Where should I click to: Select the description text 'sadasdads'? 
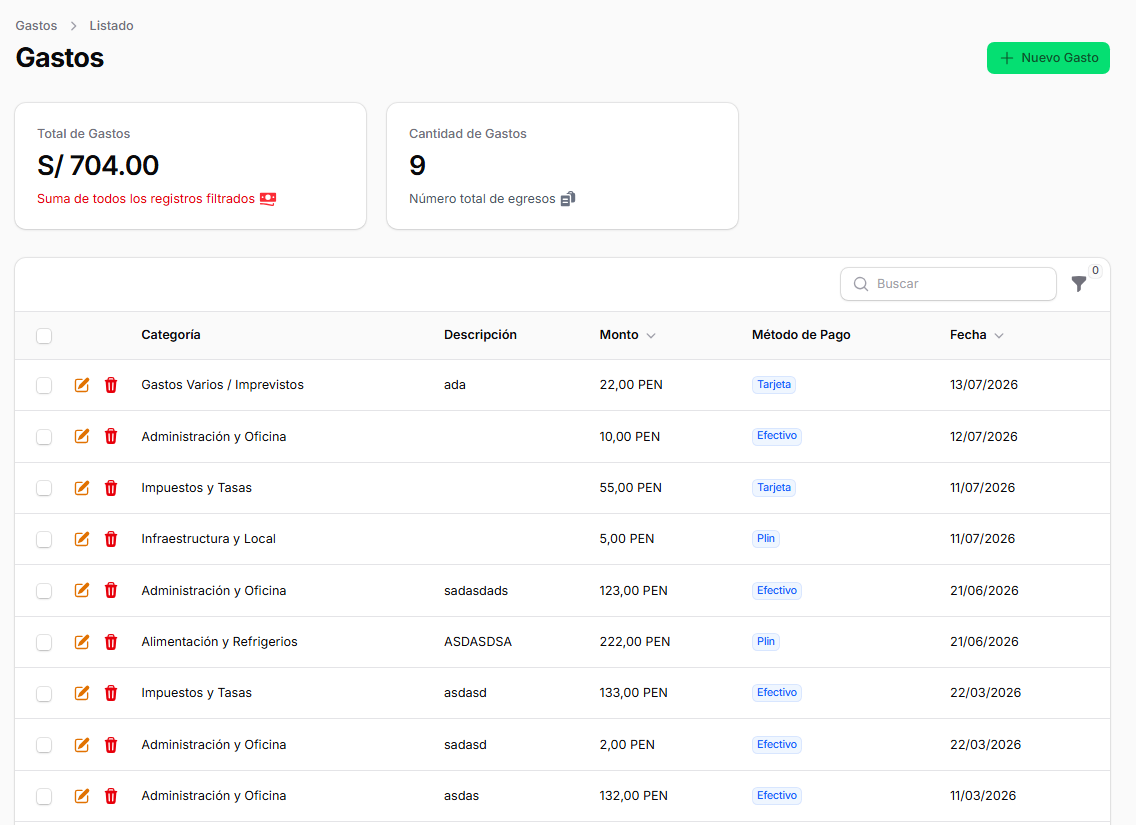(x=476, y=590)
